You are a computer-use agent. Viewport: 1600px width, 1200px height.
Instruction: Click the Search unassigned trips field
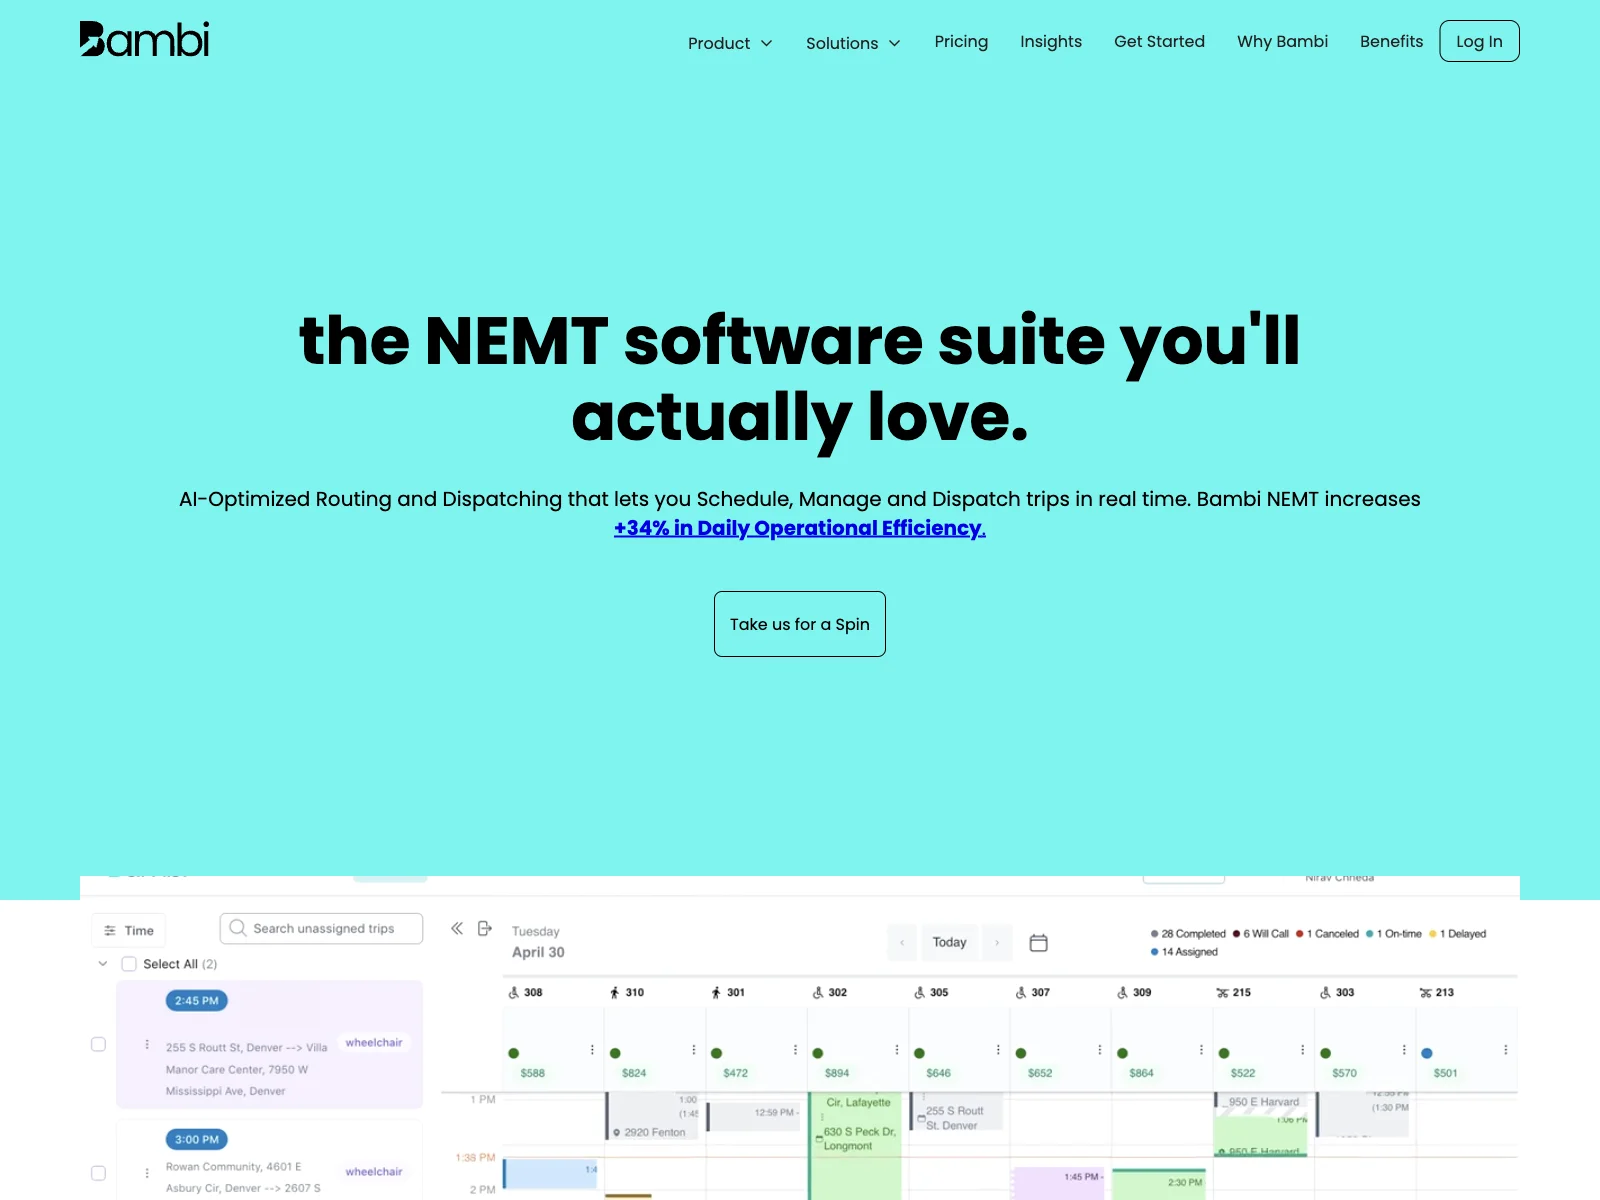(322, 928)
